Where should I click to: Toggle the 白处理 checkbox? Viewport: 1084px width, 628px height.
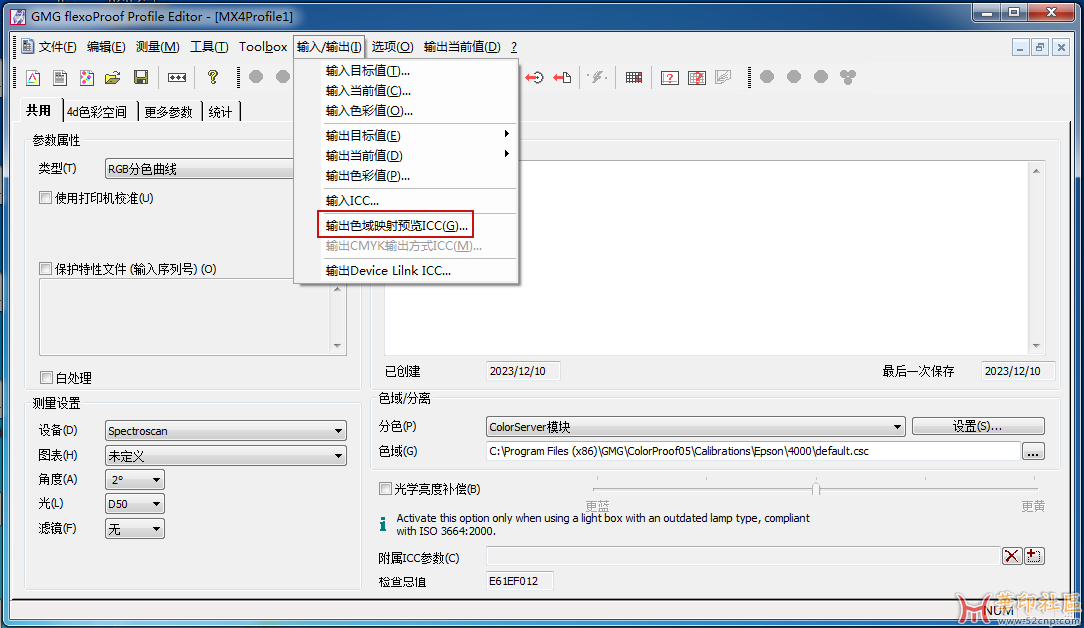[46, 378]
